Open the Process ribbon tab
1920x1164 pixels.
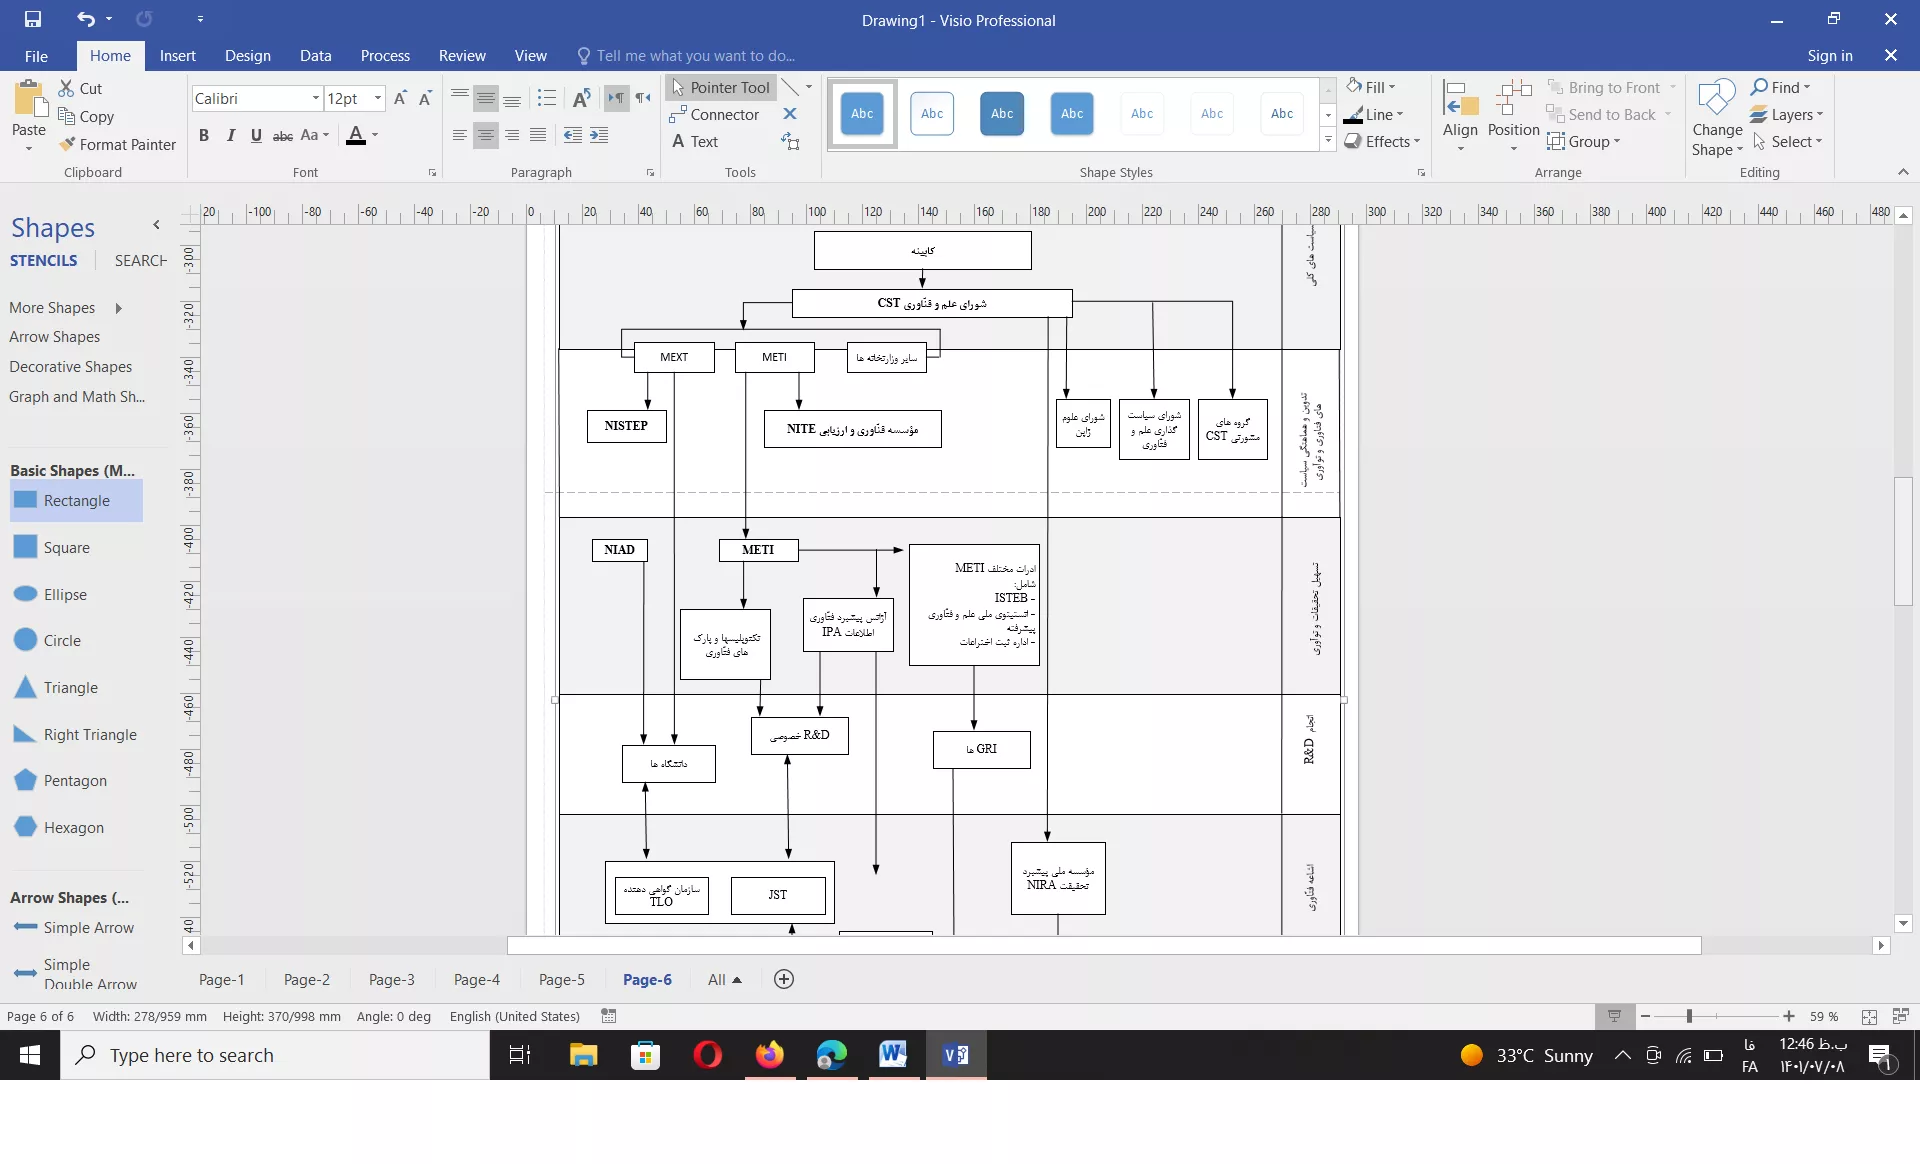385,56
